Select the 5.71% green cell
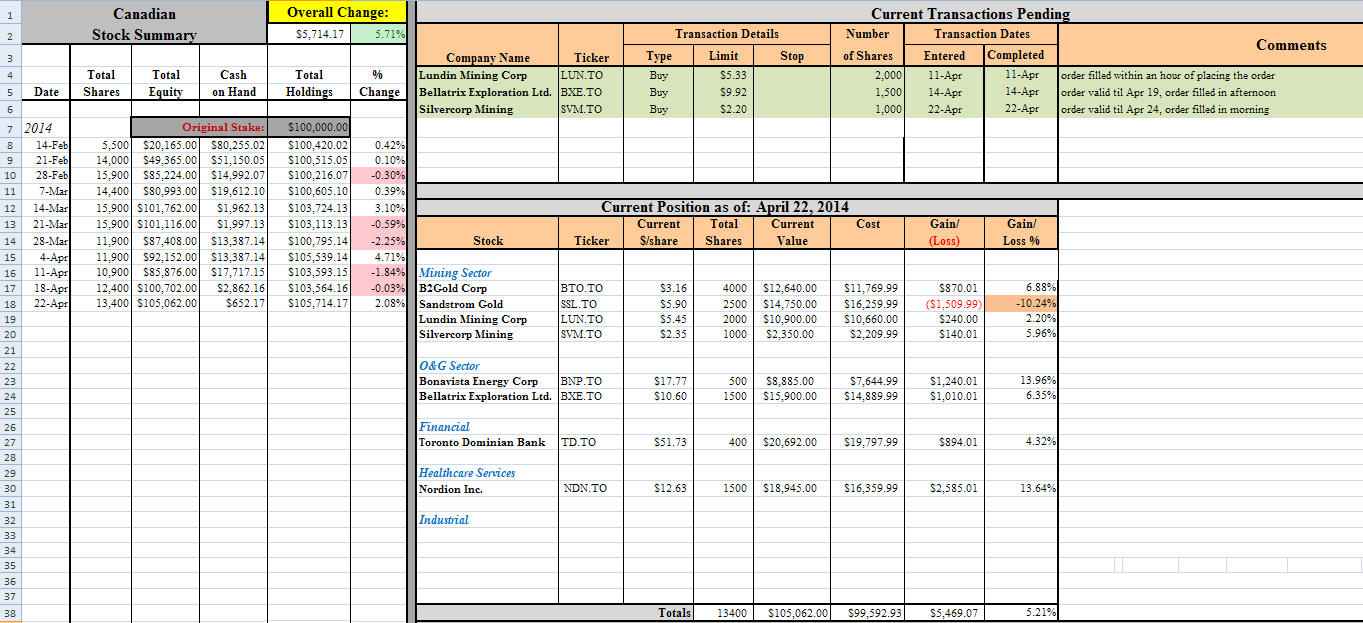Viewport: 1363px width, 623px height. click(378, 34)
